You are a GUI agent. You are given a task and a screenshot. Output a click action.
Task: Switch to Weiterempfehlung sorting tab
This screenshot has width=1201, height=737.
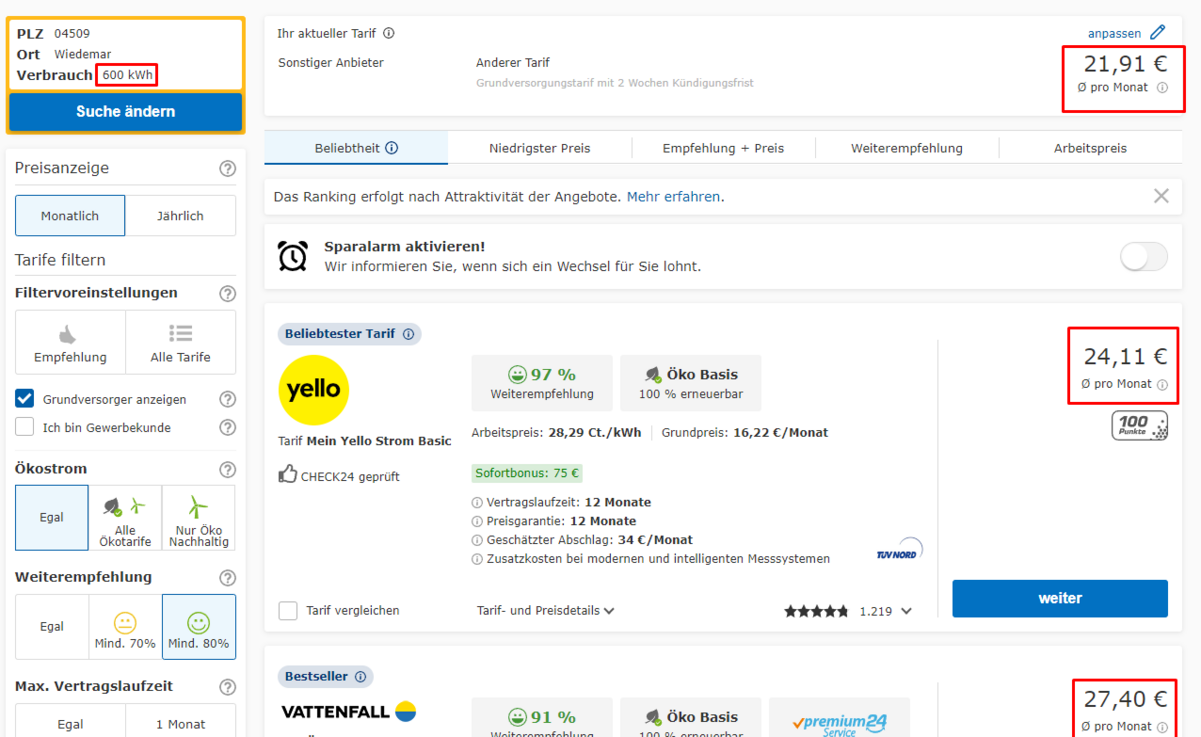907,148
